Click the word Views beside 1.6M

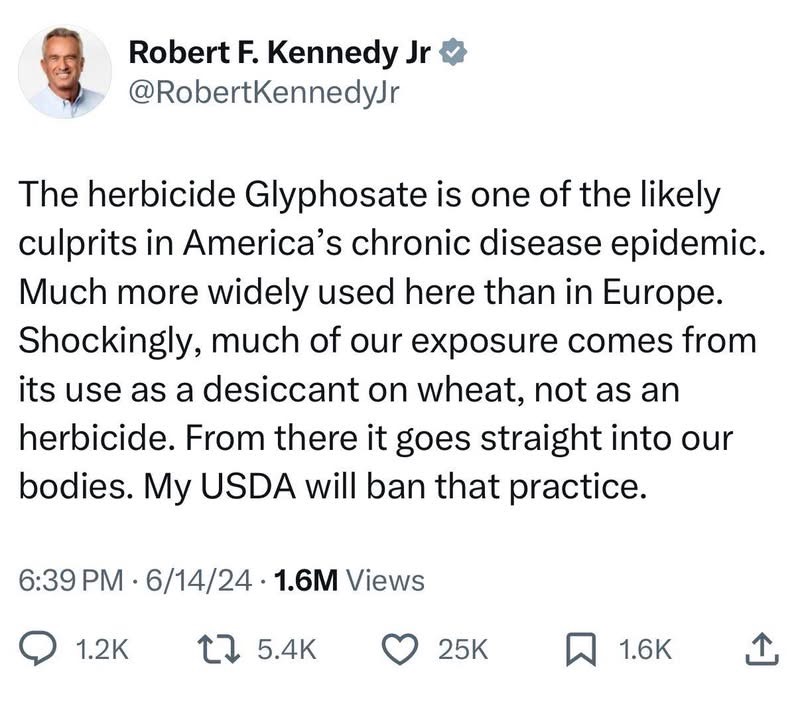click(385, 580)
